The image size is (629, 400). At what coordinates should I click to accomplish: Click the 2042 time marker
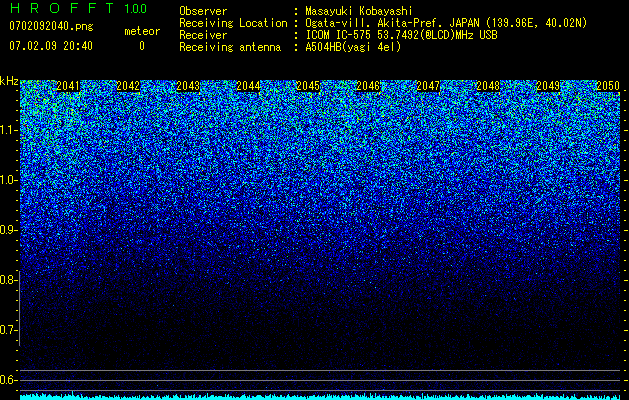128,86
